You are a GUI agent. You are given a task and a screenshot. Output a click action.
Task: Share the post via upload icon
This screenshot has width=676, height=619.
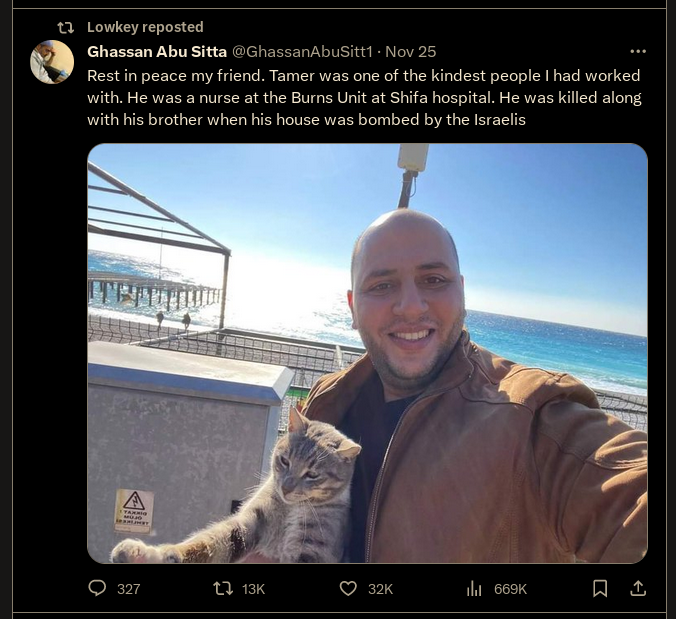coord(638,588)
